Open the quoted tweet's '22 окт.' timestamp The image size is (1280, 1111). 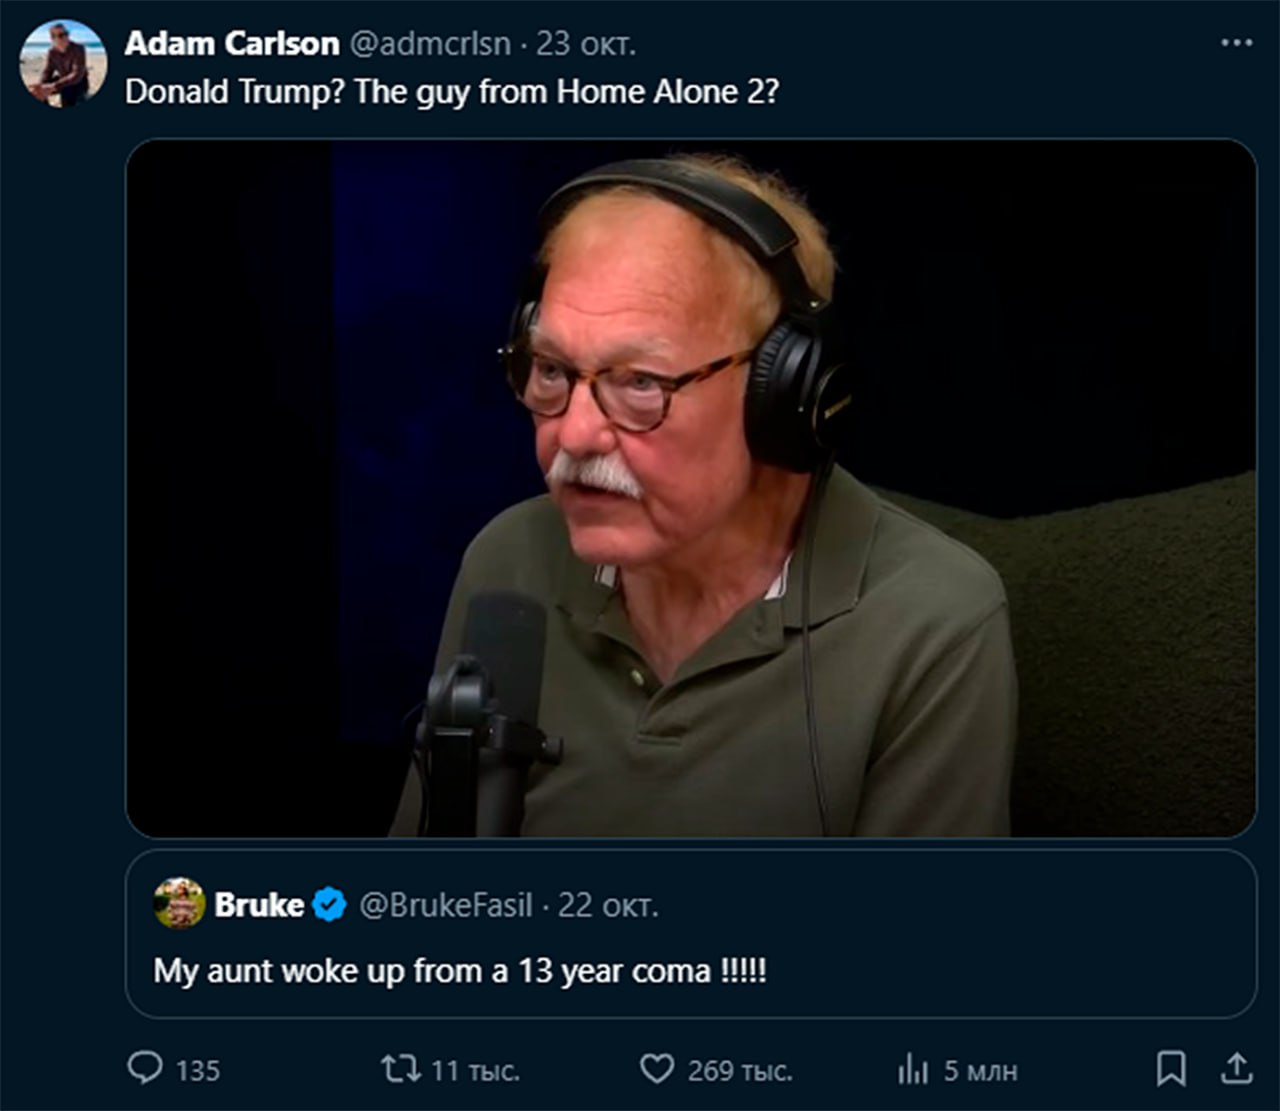(x=608, y=905)
